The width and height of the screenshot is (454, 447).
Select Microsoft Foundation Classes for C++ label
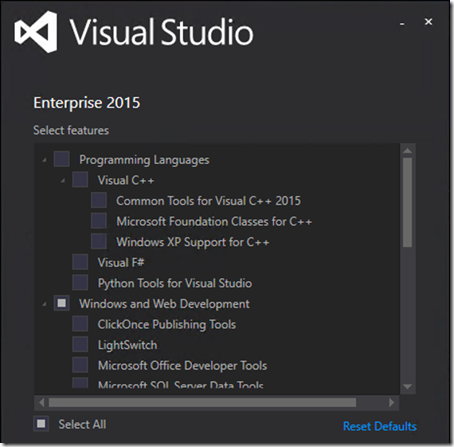pos(214,221)
